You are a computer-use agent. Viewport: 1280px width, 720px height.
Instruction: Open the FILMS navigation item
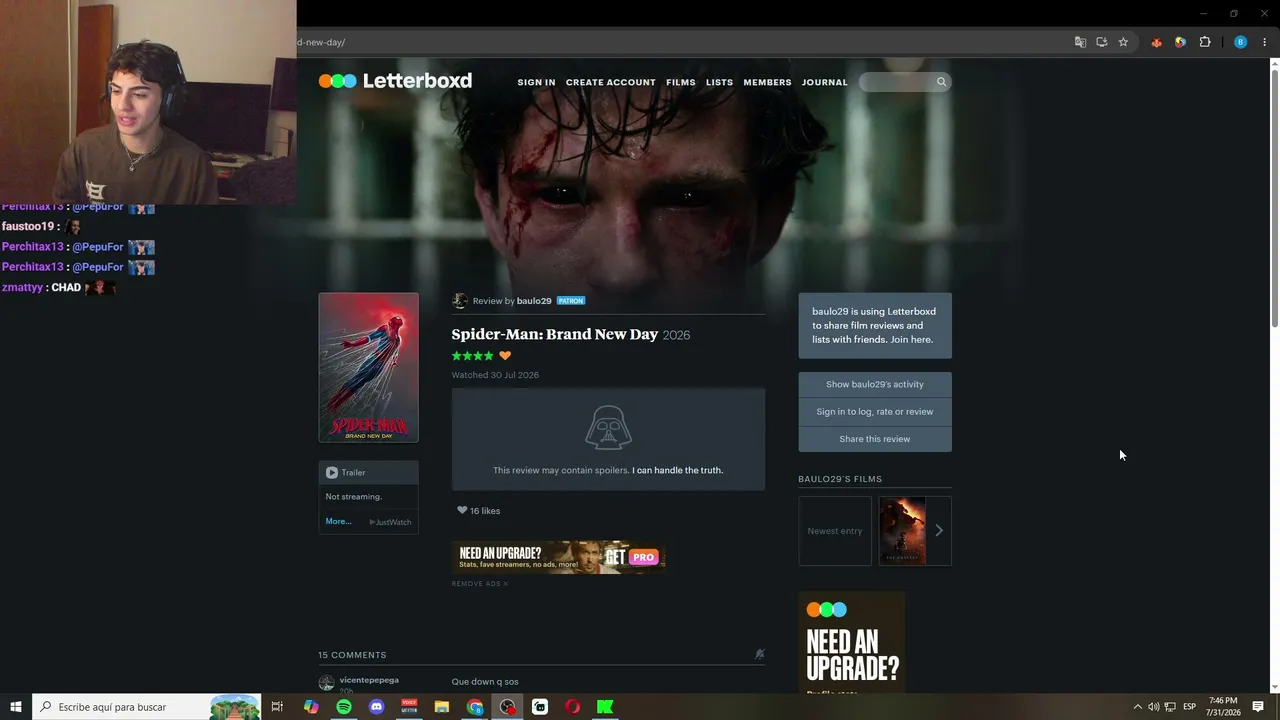681,82
